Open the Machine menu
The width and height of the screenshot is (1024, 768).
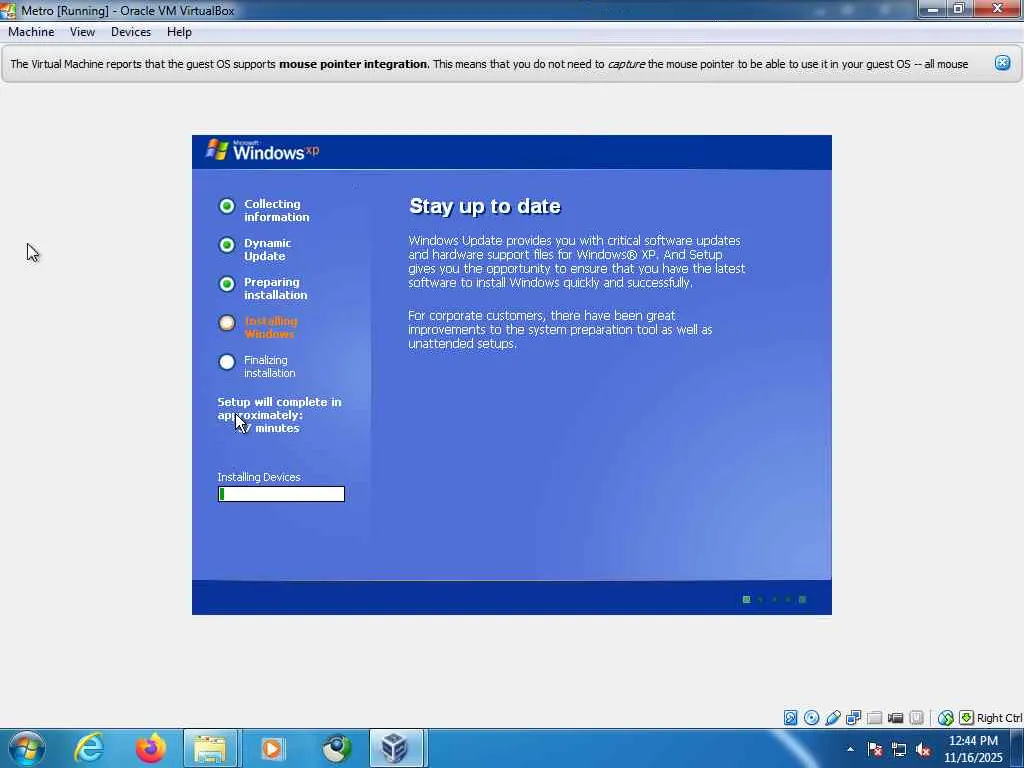(x=31, y=32)
